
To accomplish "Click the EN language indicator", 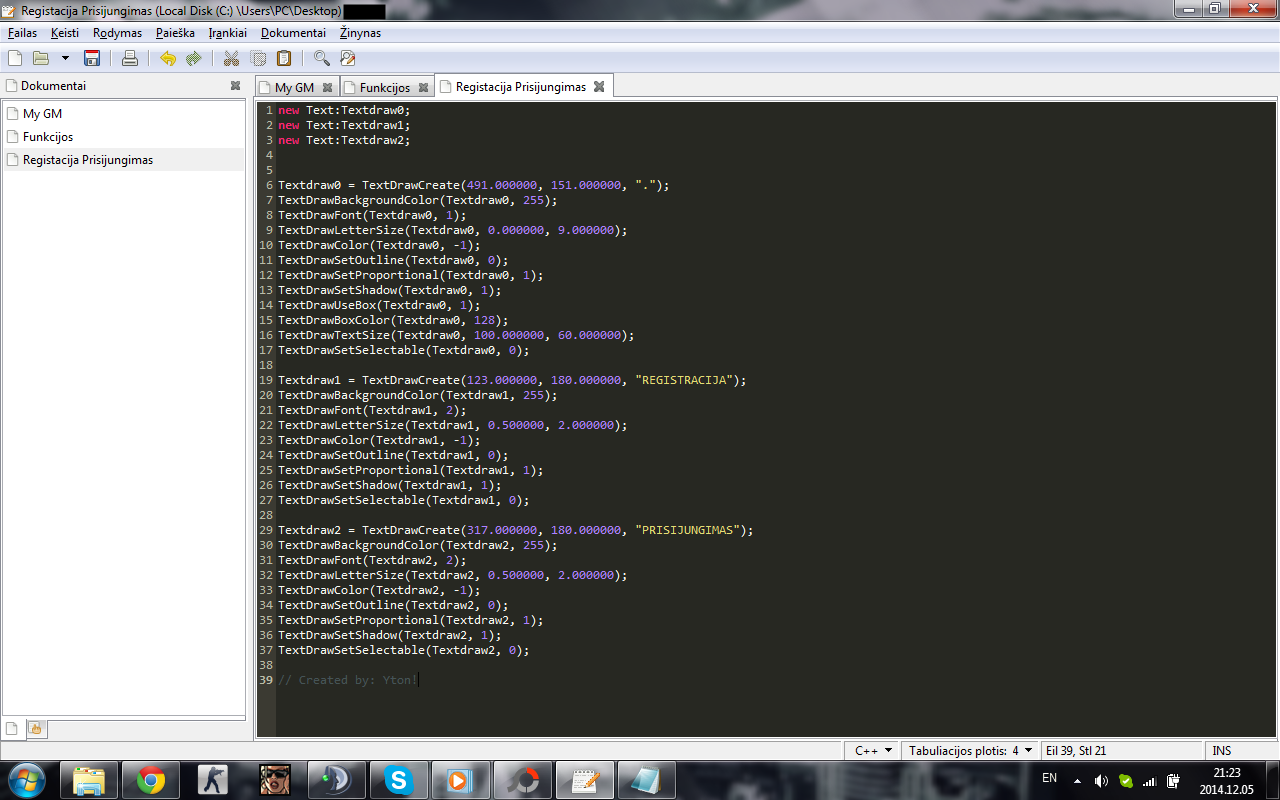I will click(1049, 778).
